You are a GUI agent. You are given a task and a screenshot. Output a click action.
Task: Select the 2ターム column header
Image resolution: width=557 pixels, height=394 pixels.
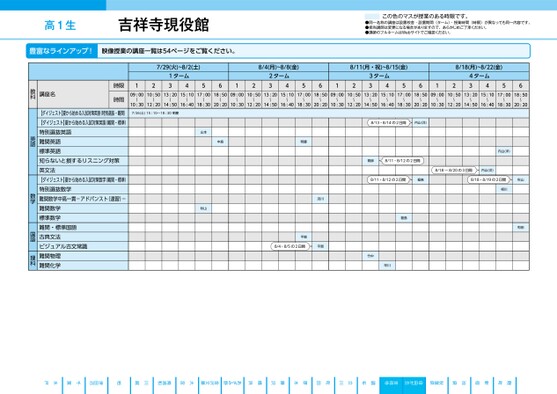click(278, 76)
